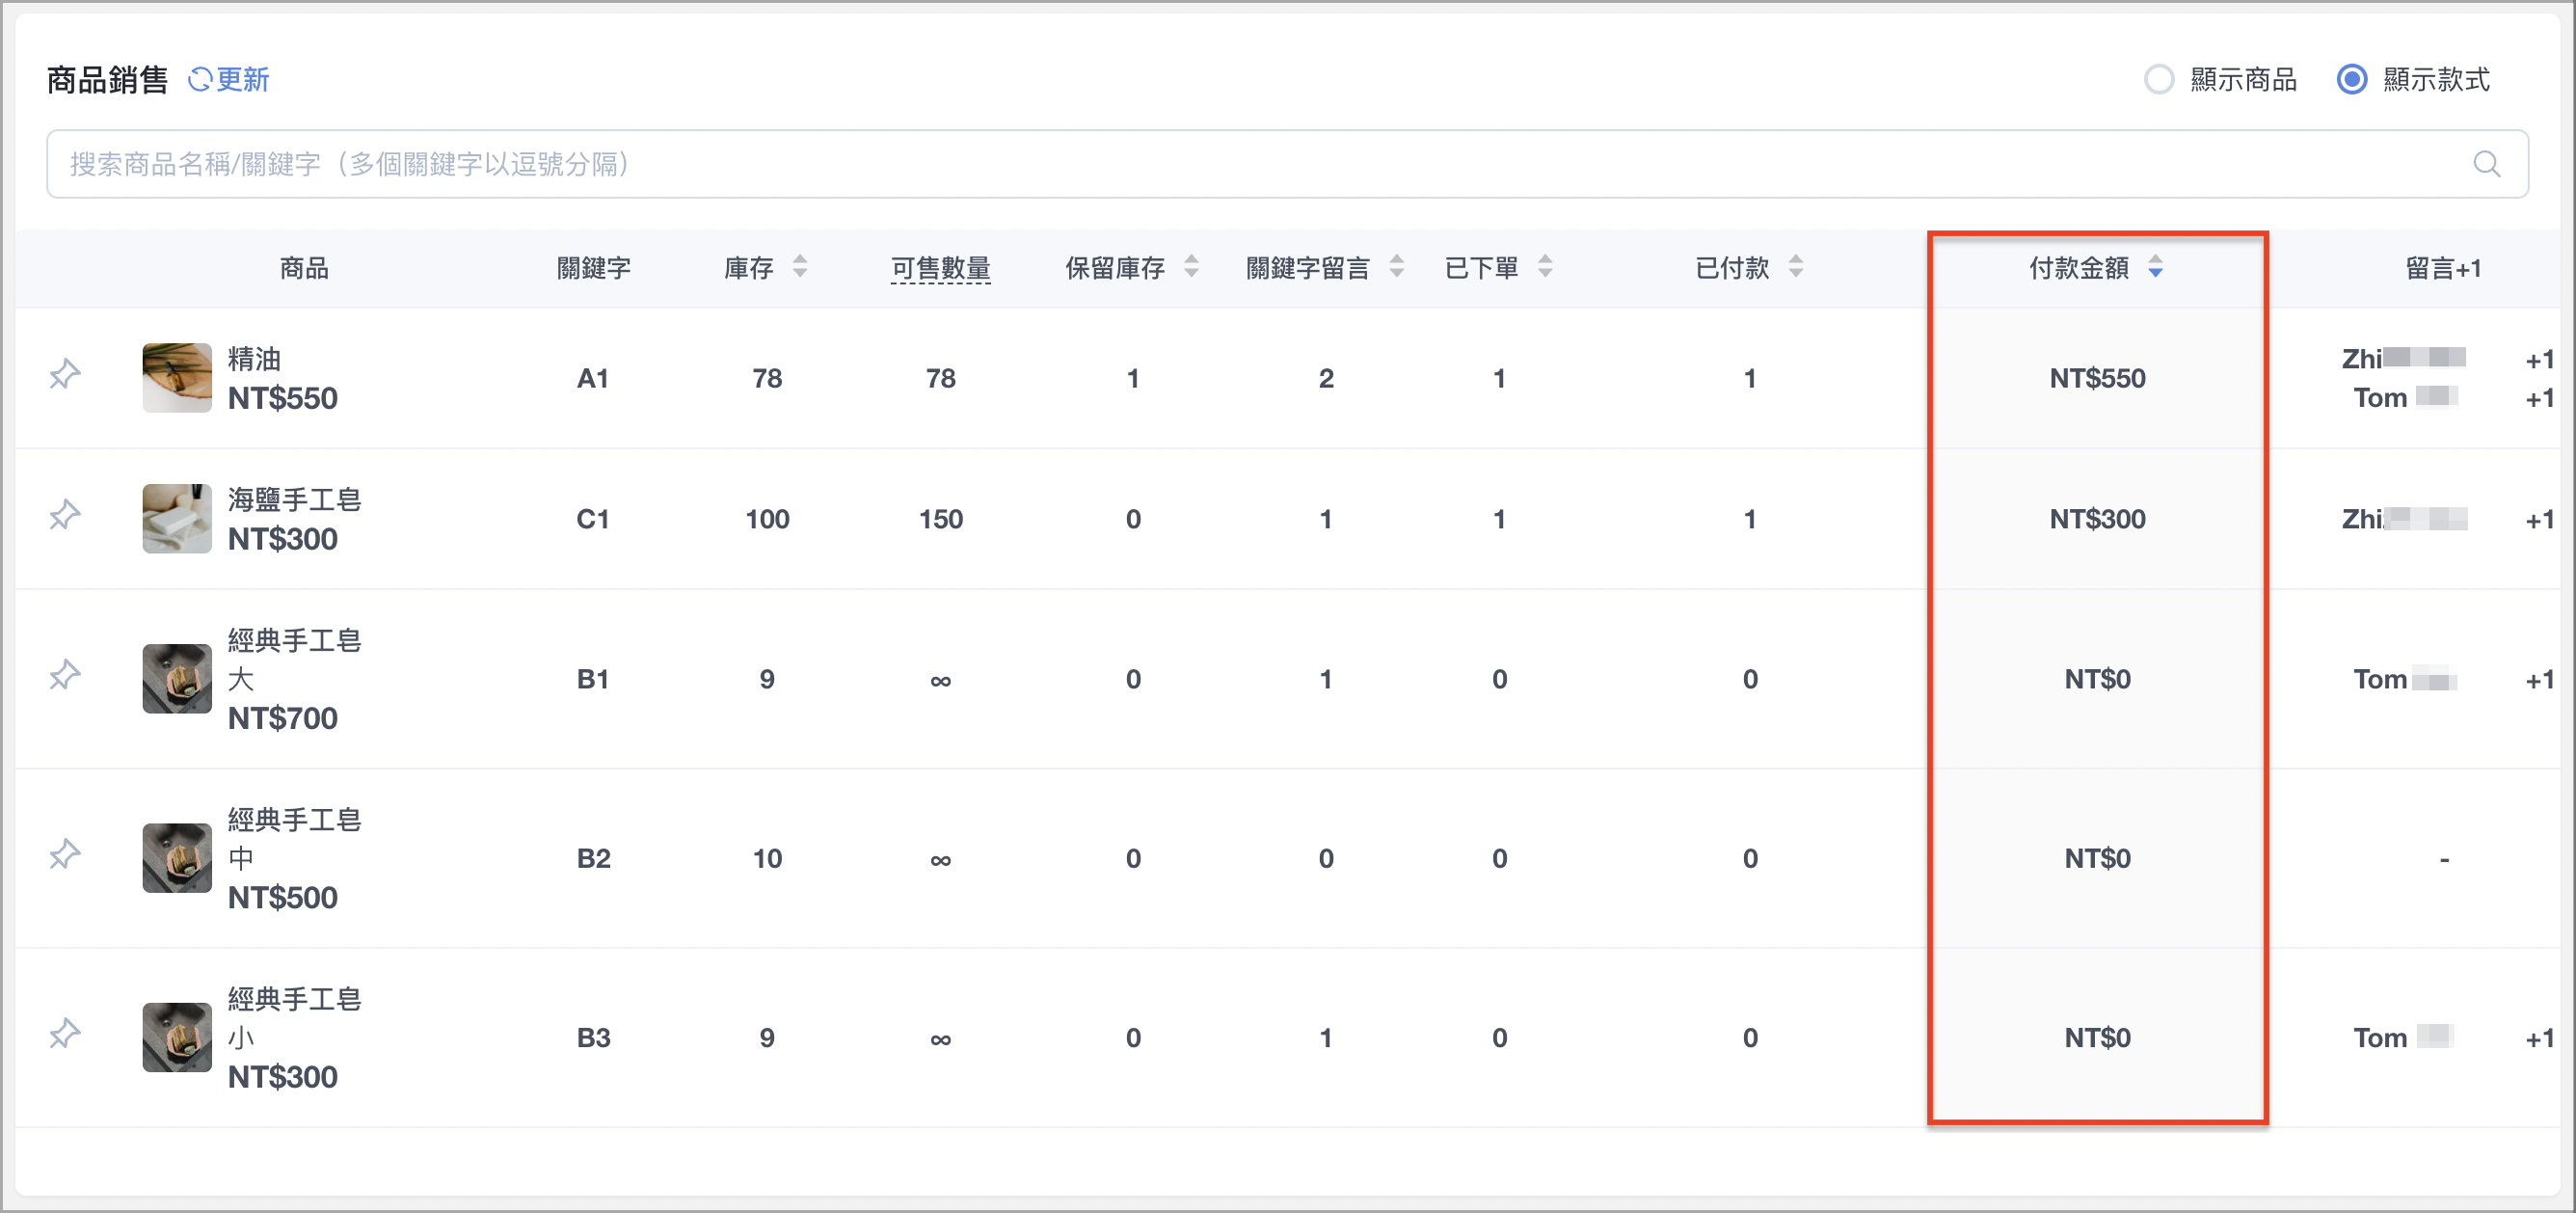The image size is (2576, 1213).
Task: Focus the product keyword search field
Action: pos(1287,164)
